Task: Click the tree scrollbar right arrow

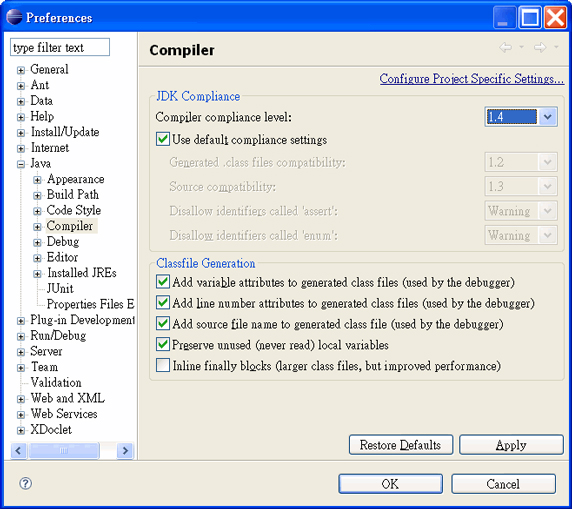Action: tap(125, 451)
